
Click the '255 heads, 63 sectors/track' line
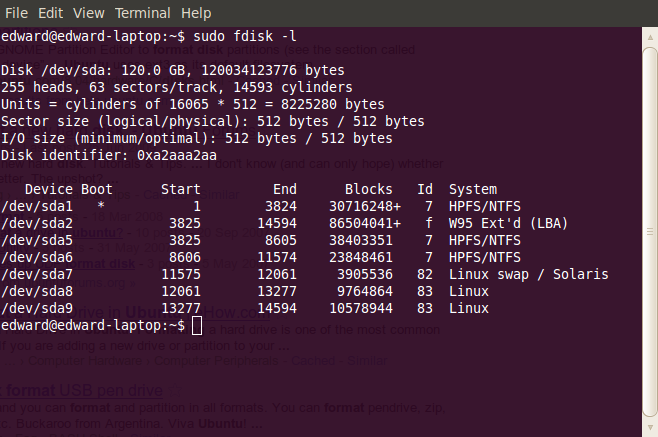(x=177, y=87)
